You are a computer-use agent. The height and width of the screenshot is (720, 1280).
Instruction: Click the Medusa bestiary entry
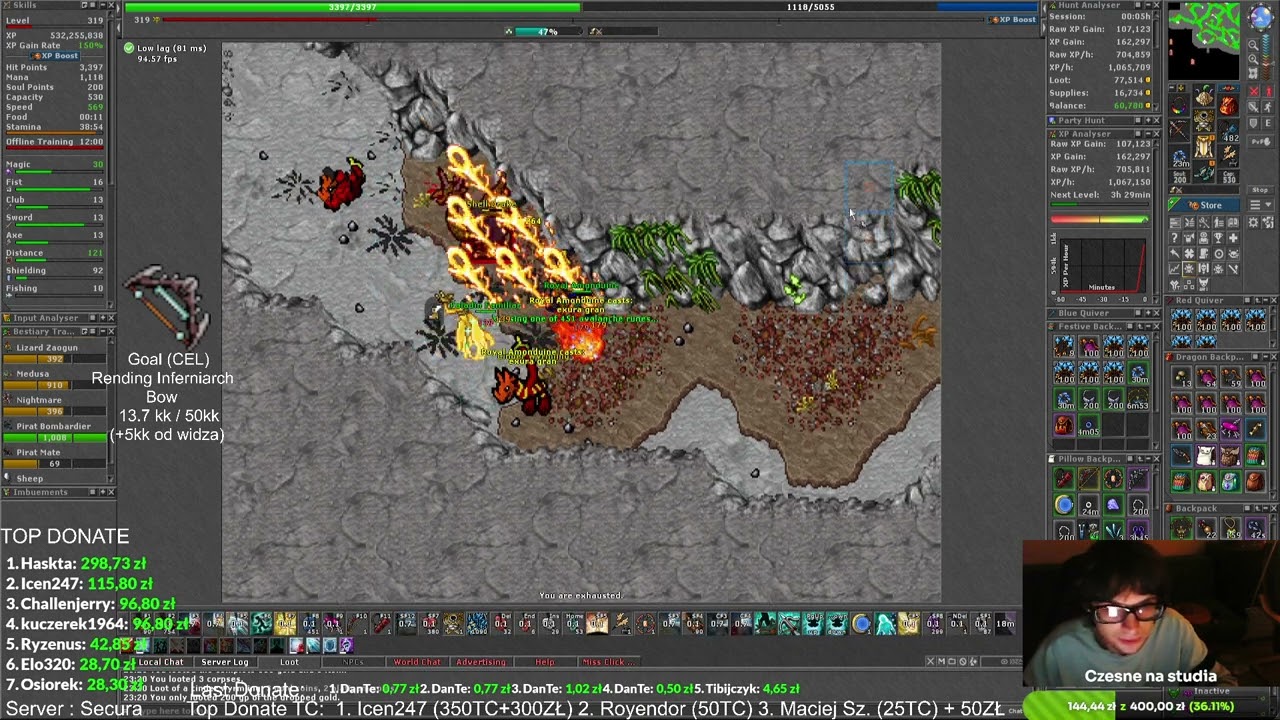tap(55, 379)
